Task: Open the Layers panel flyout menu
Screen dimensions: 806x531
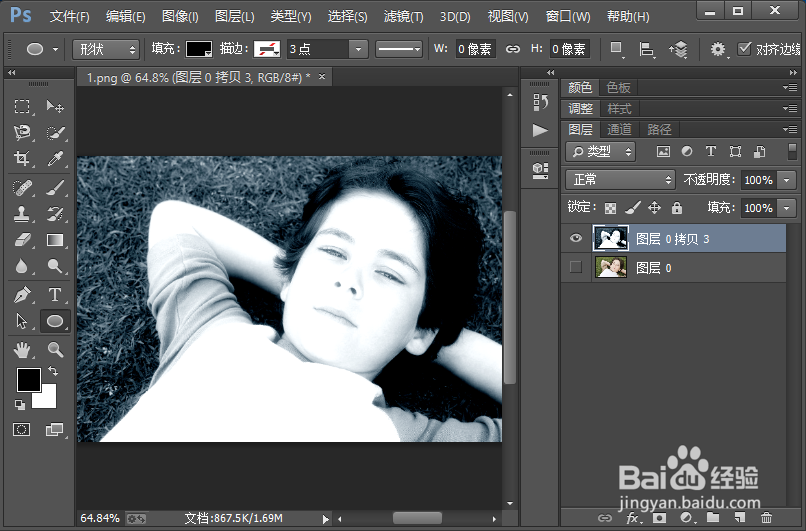Action: point(790,129)
